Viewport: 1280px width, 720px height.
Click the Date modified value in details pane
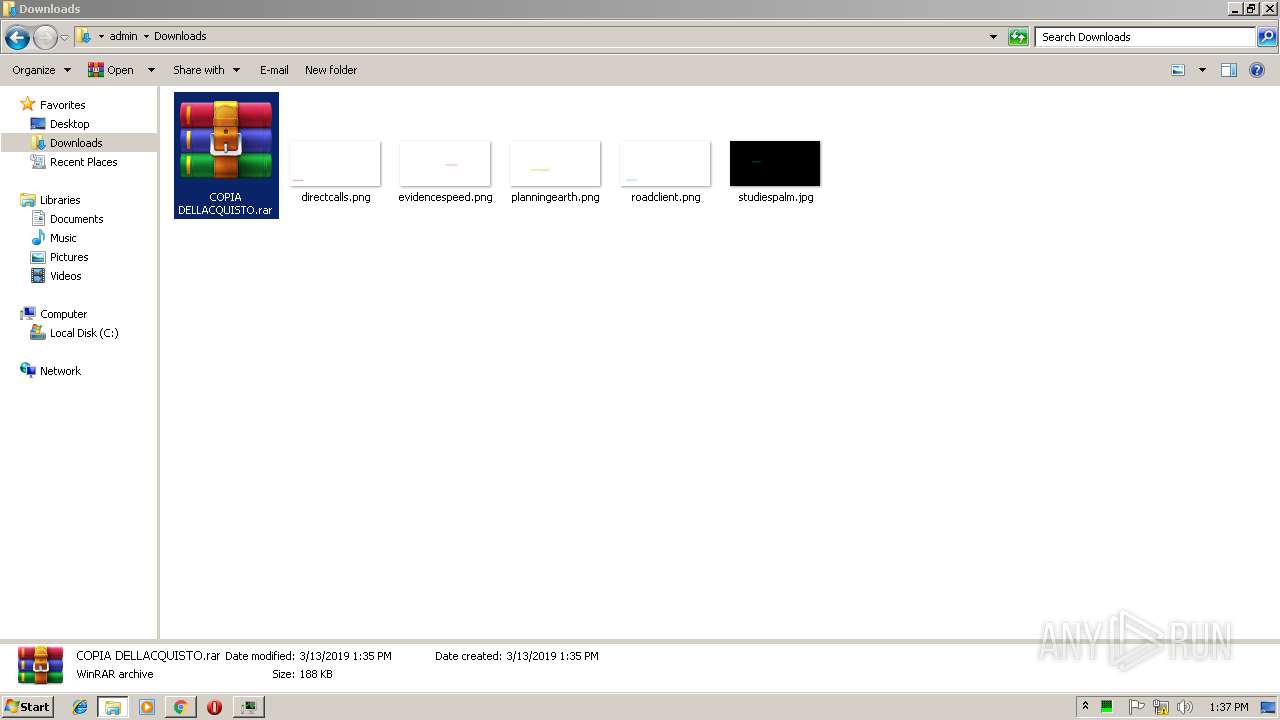click(x=345, y=656)
